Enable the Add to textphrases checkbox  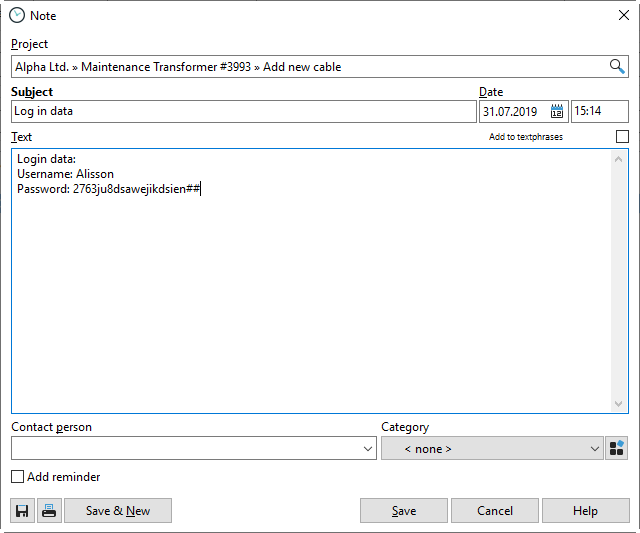[622, 136]
